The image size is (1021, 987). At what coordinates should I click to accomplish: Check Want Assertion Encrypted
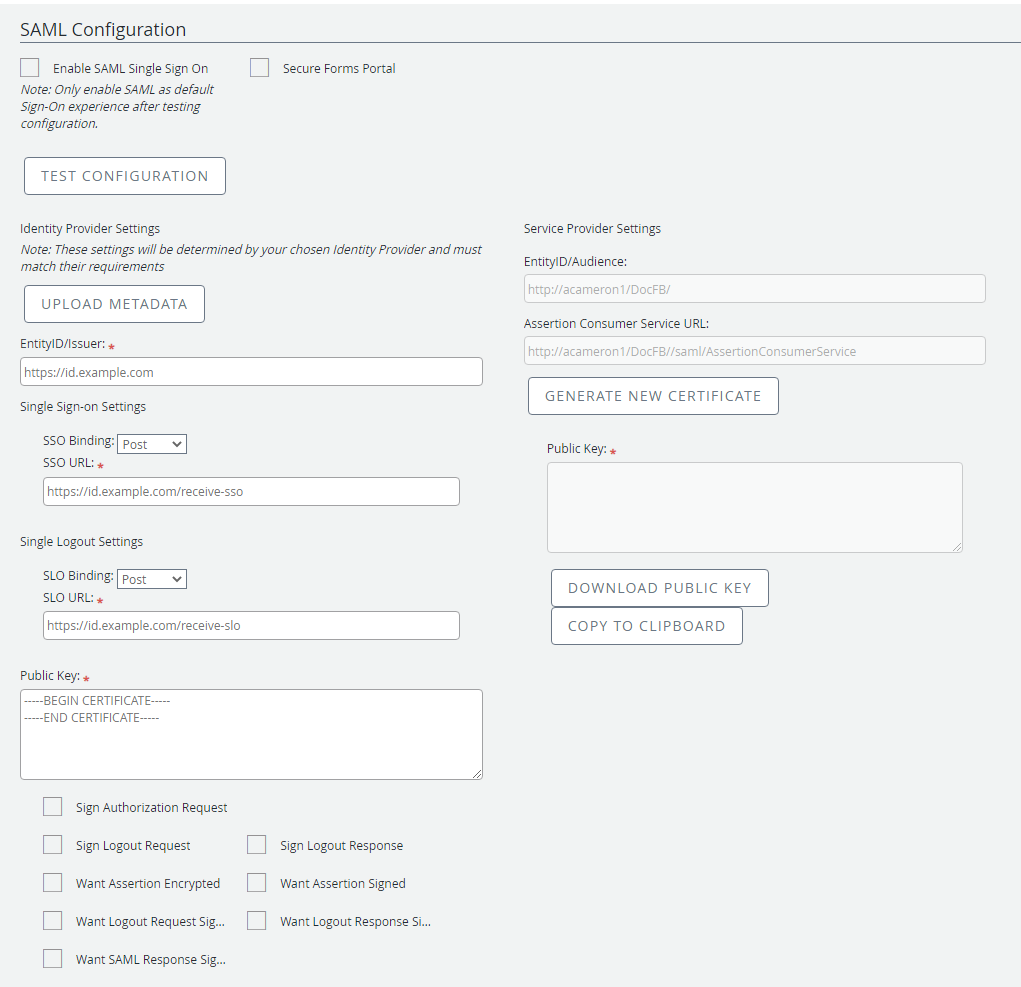53,883
